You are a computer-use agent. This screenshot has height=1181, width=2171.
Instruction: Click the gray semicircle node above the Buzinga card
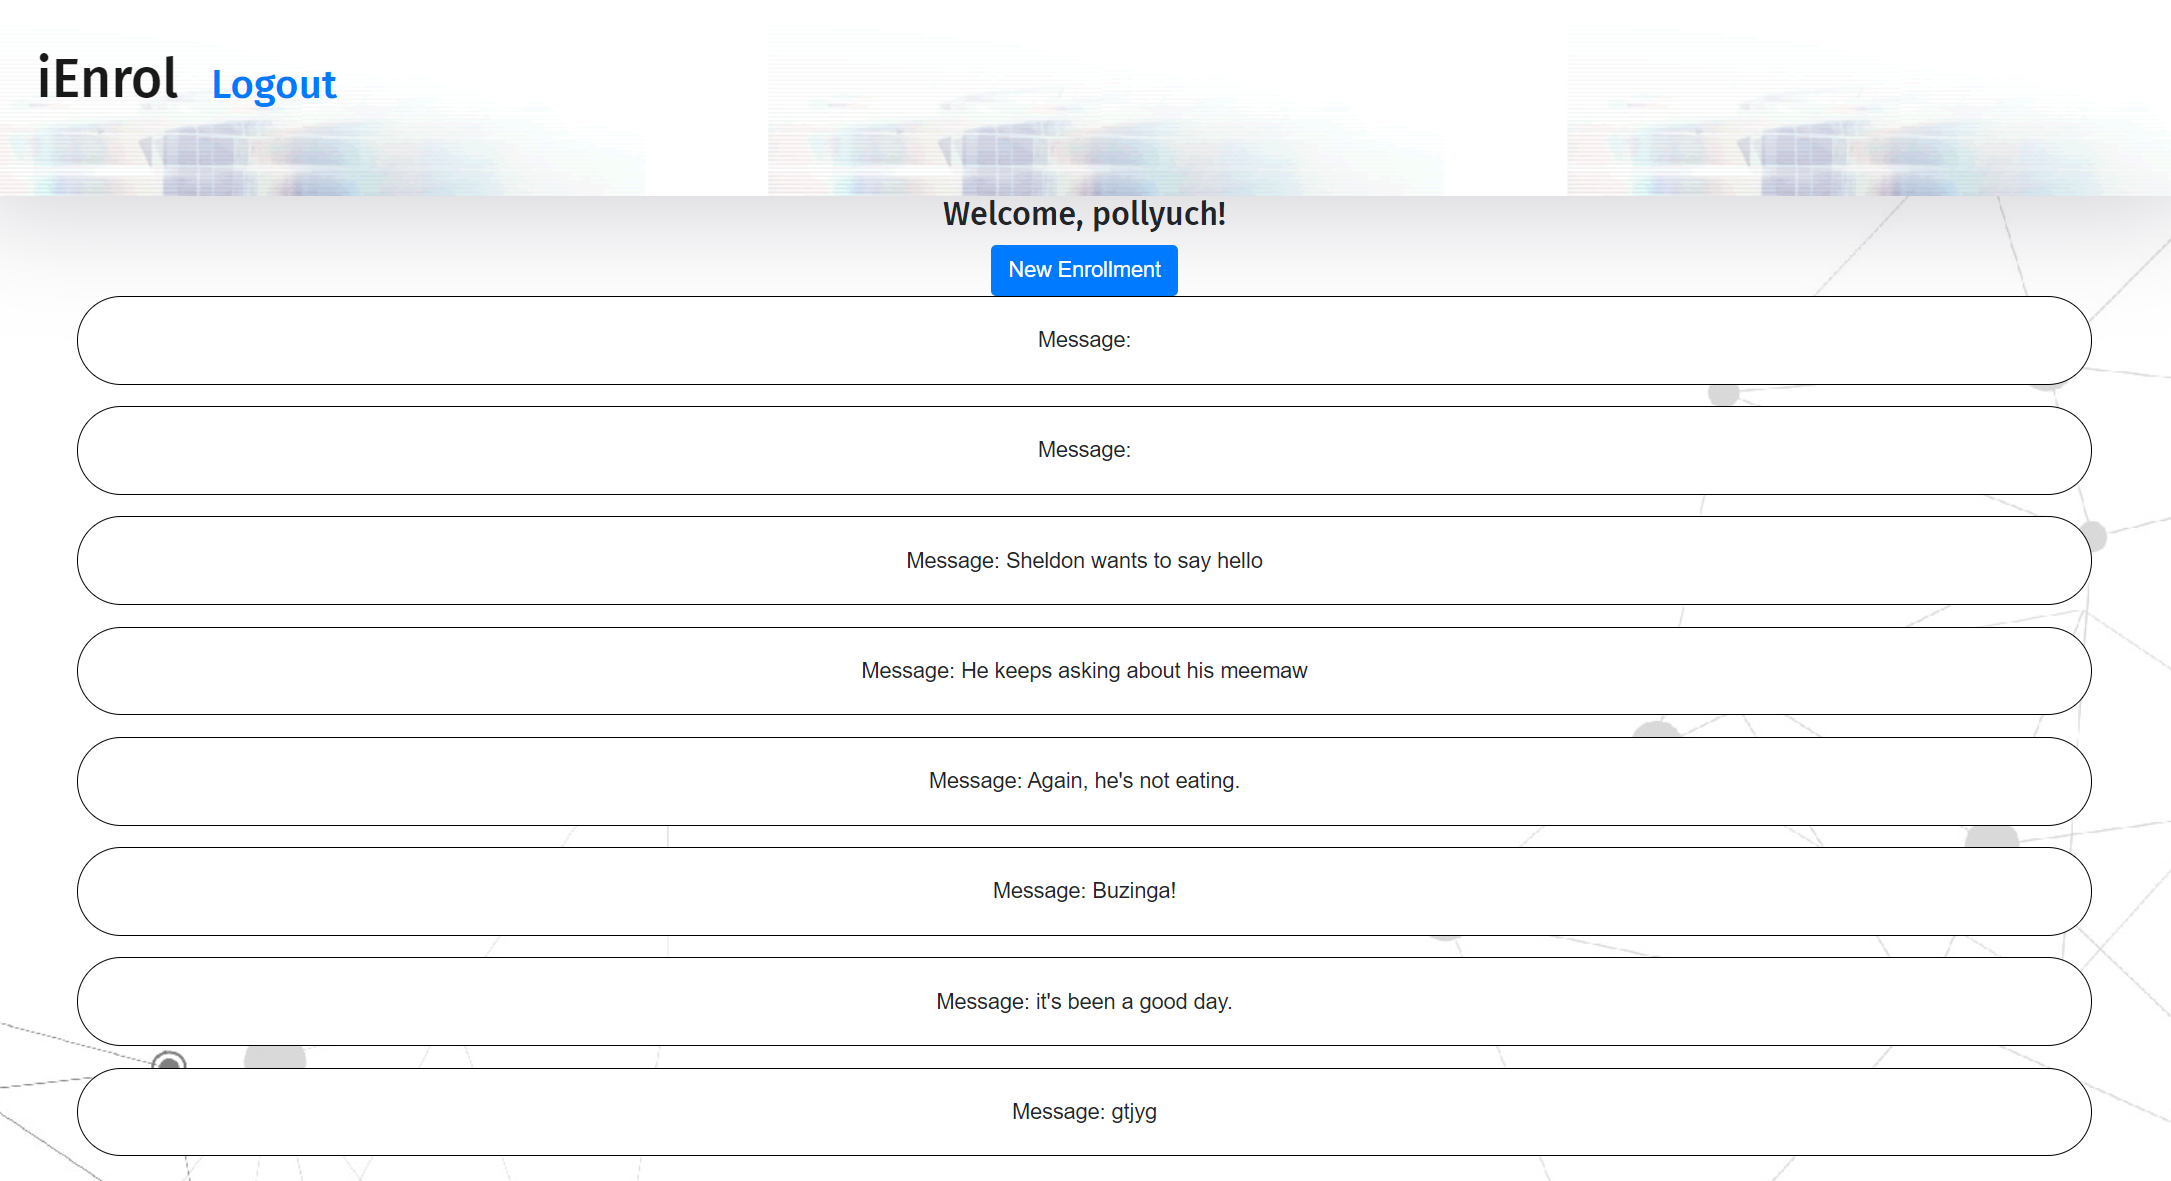click(x=1991, y=837)
